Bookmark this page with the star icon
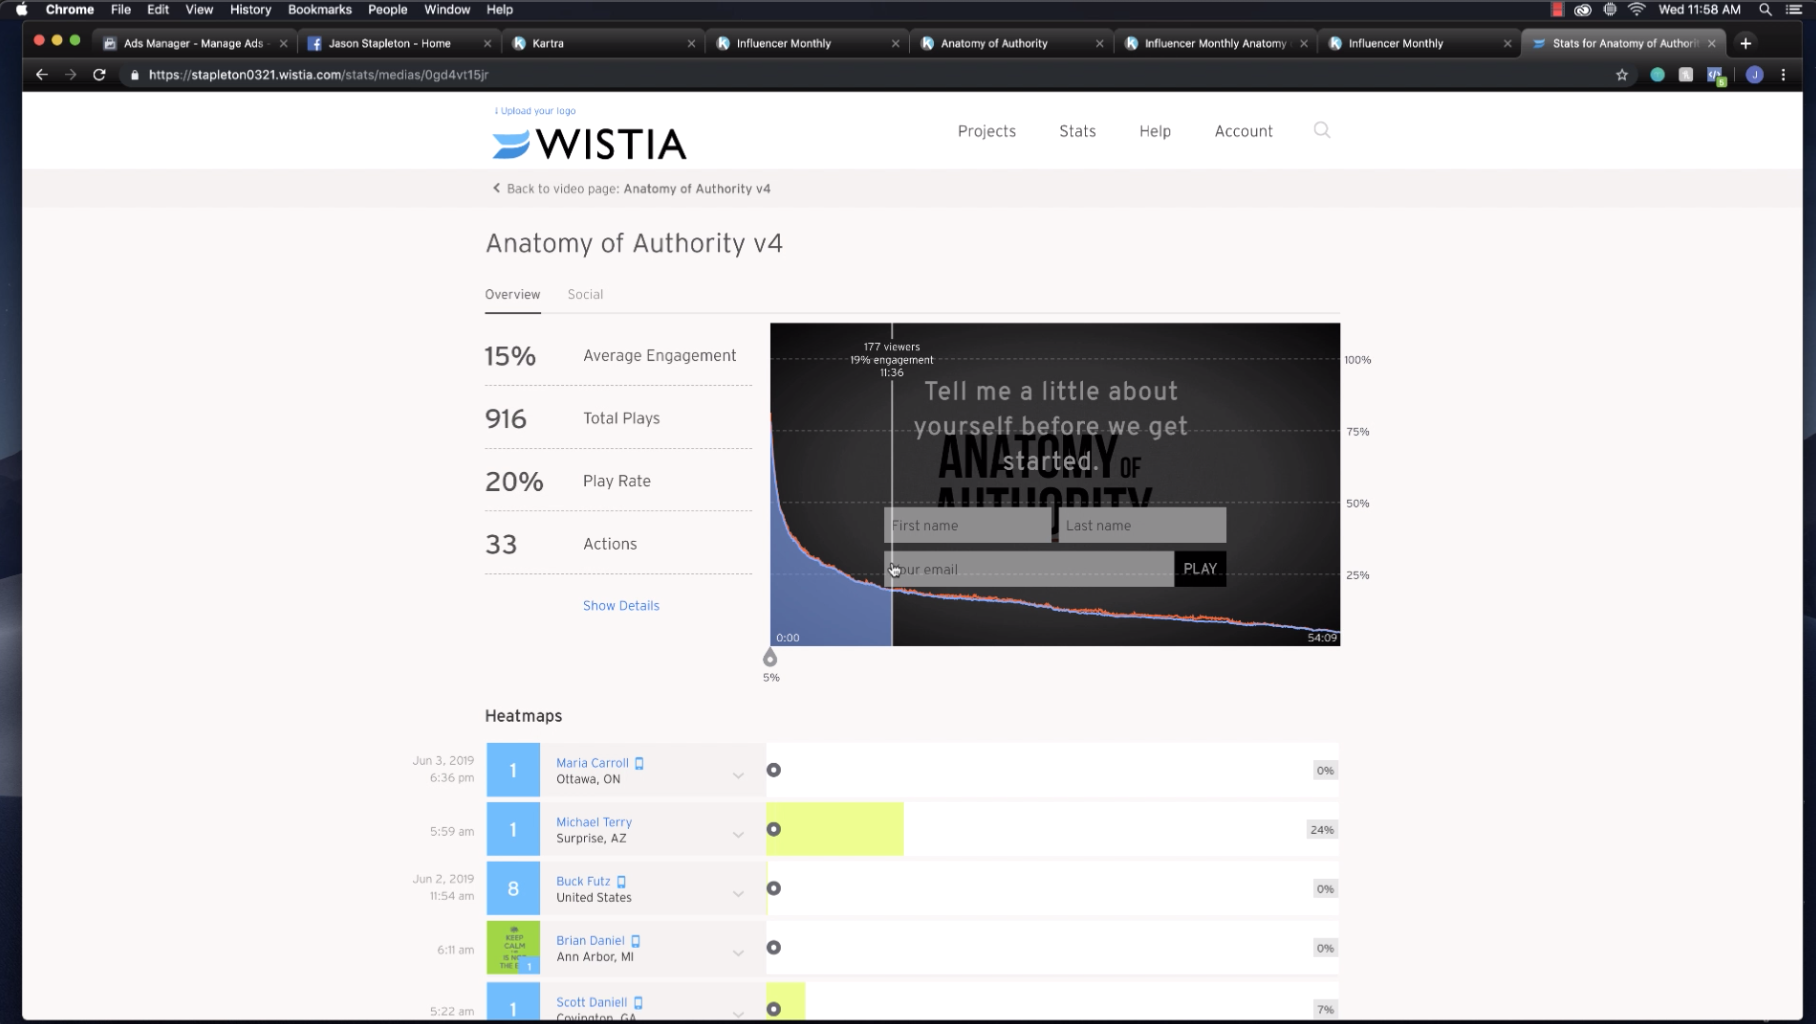Image resolution: width=1816 pixels, height=1024 pixels. 1621,75
